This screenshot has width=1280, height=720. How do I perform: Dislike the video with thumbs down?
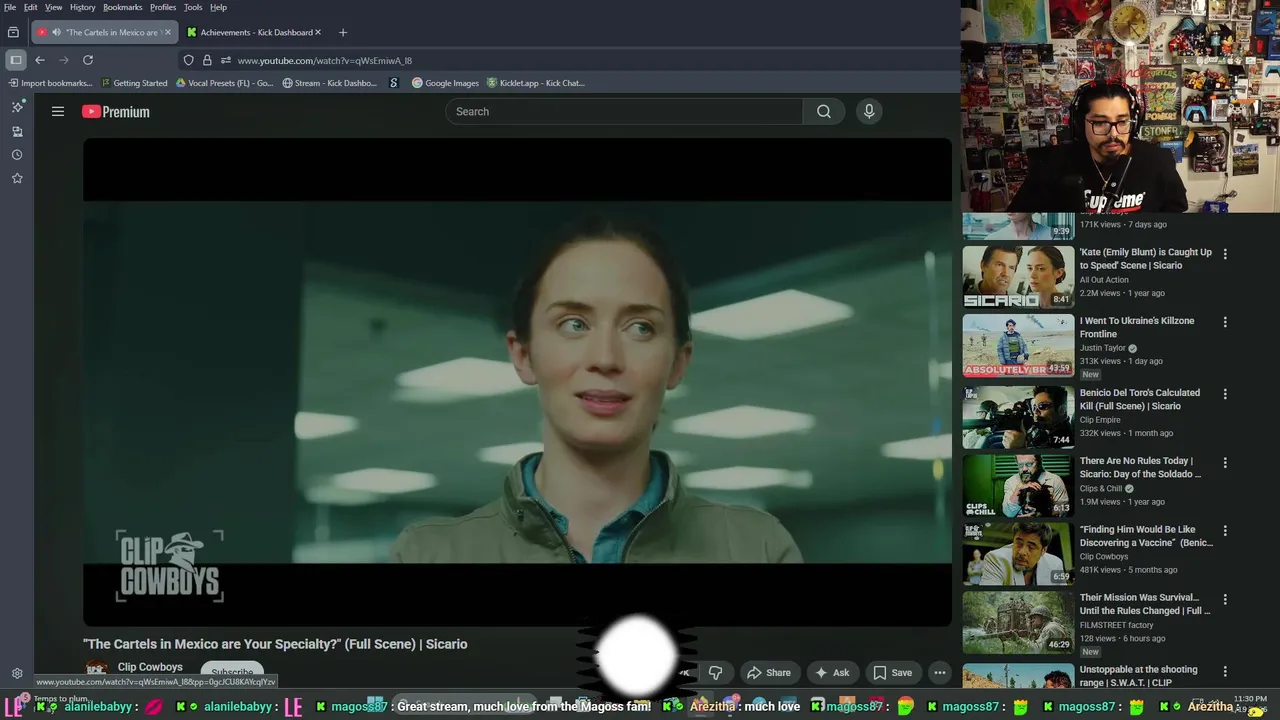click(x=715, y=673)
